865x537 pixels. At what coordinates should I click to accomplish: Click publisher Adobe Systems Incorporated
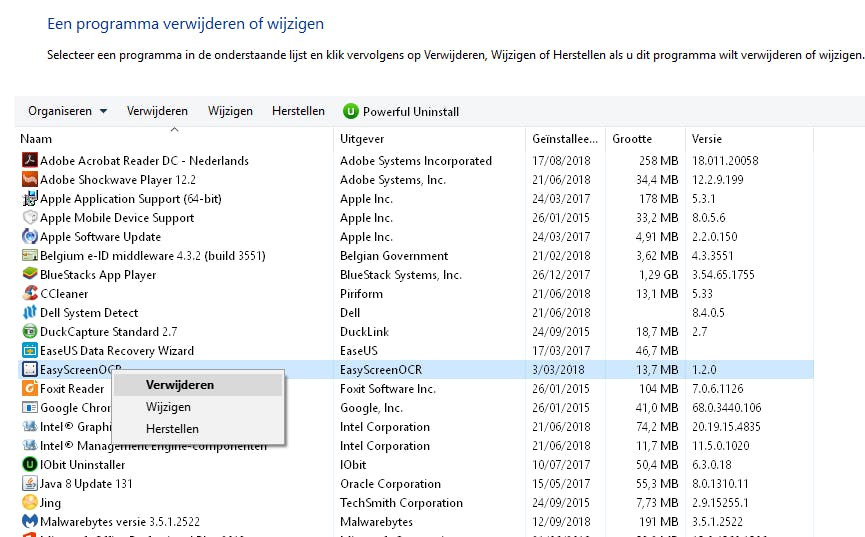point(416,161)
